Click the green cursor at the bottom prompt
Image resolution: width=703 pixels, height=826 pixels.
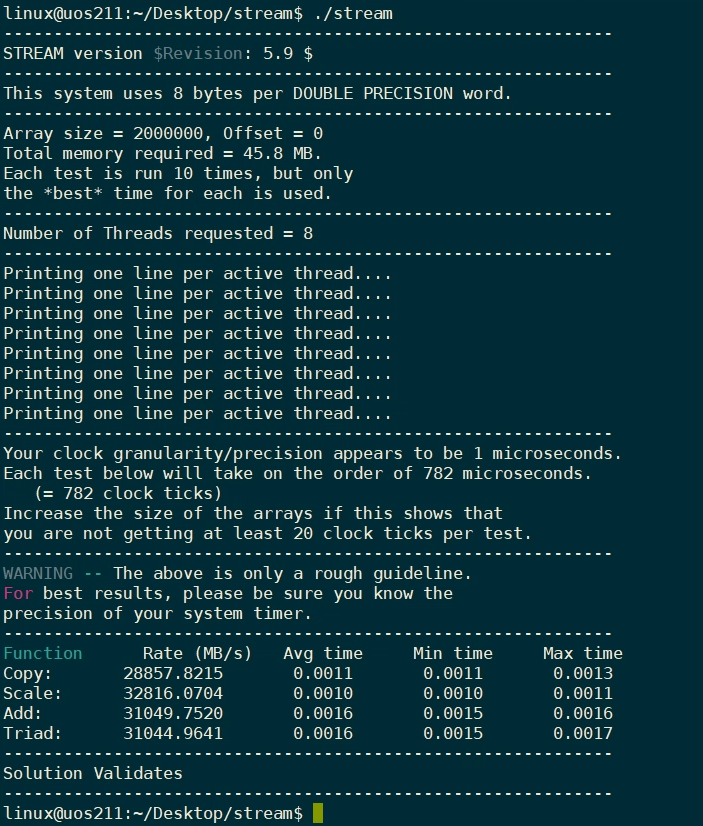318,813
